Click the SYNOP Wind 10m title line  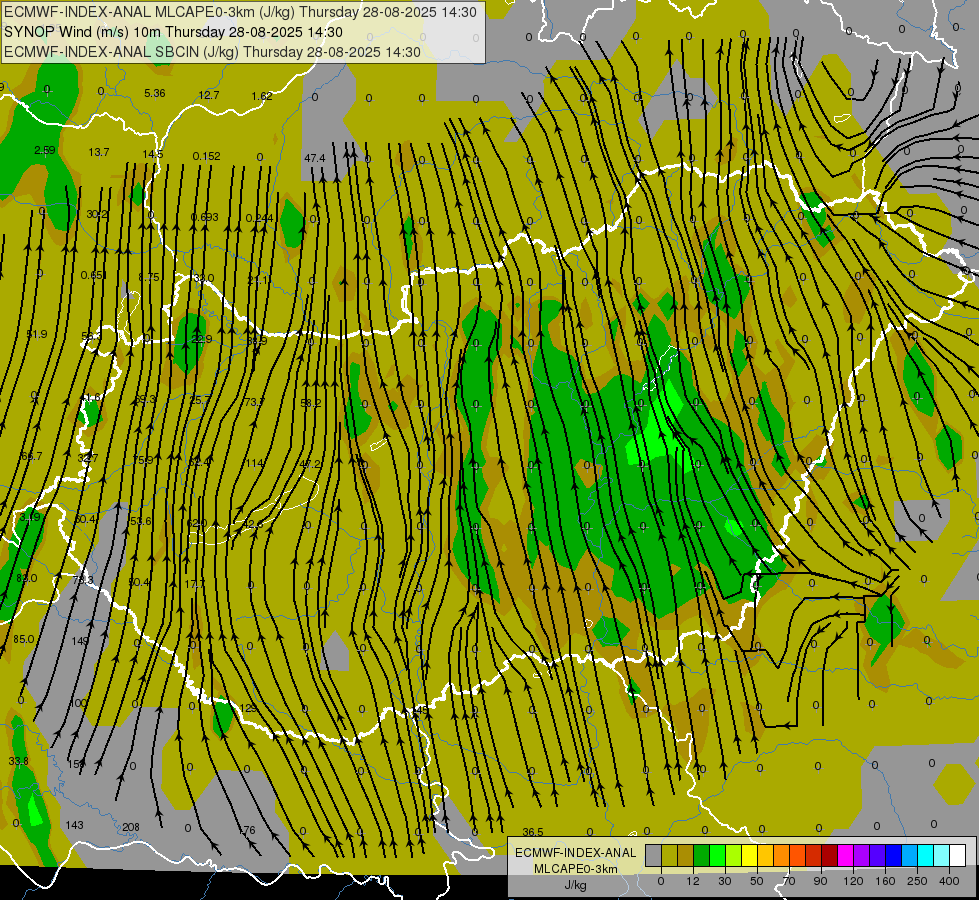(x=173, y=32)
